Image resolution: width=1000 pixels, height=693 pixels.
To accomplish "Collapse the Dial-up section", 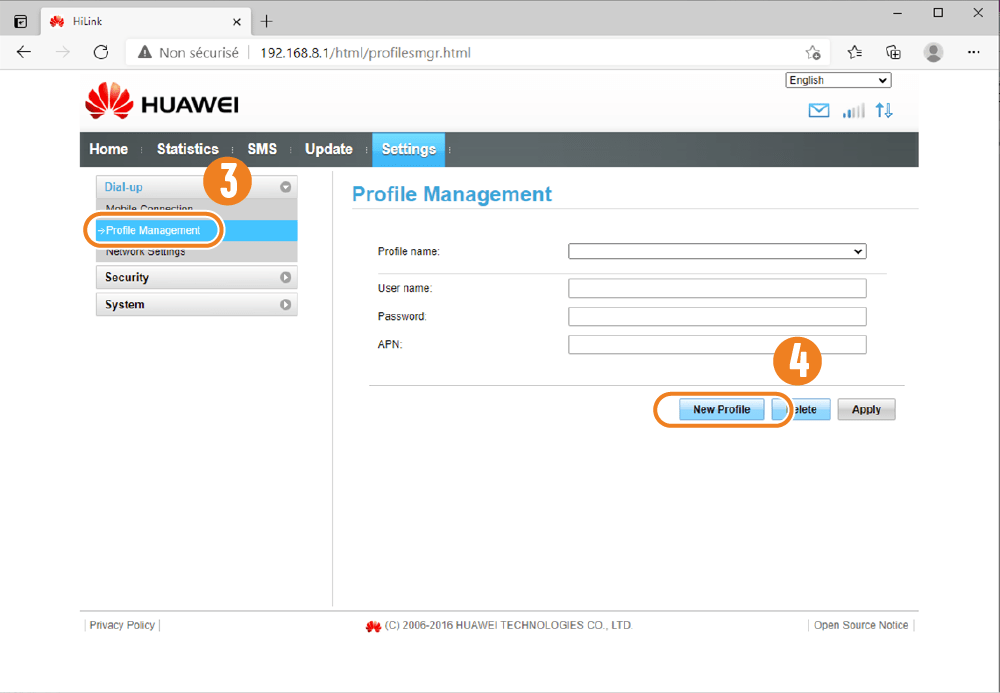I will (x=196, y=187).
